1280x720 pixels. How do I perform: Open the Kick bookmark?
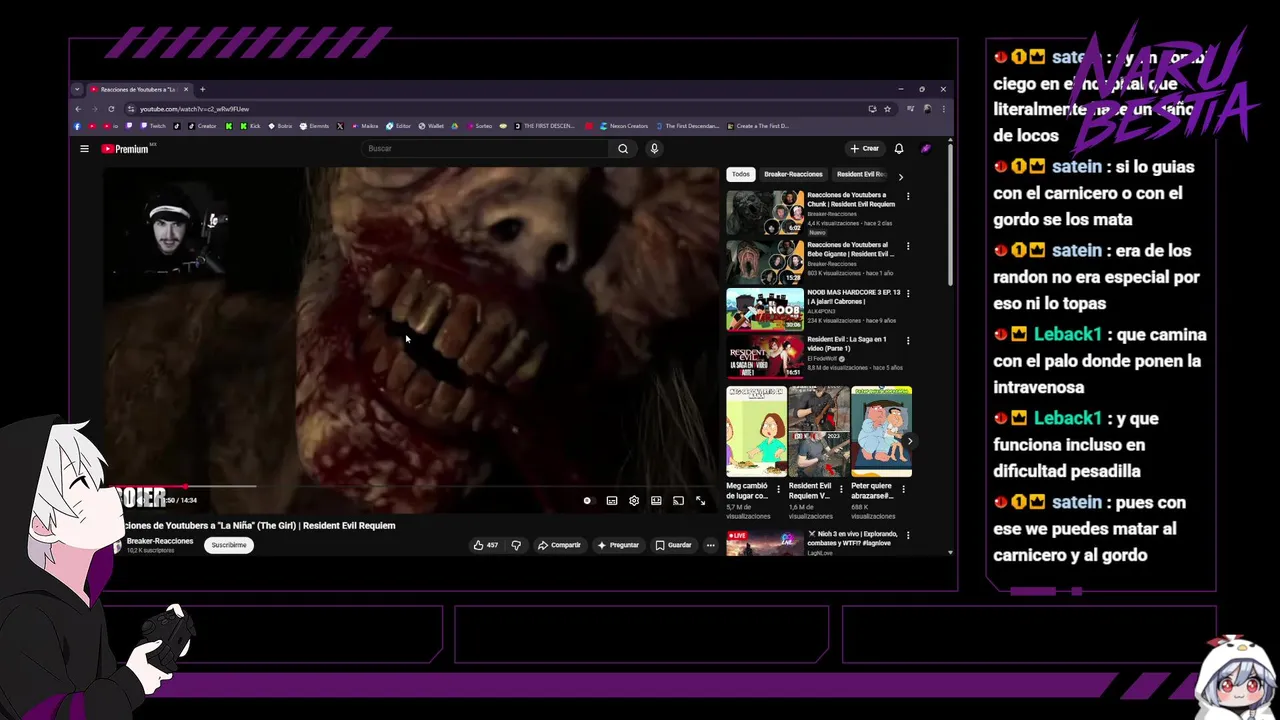tap(249, 126)
